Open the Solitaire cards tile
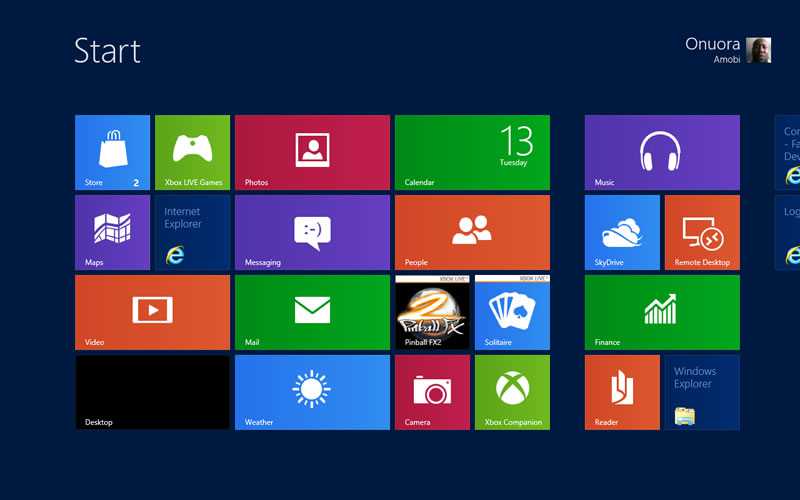Screen dimensions: 800x500 (512, 312)
